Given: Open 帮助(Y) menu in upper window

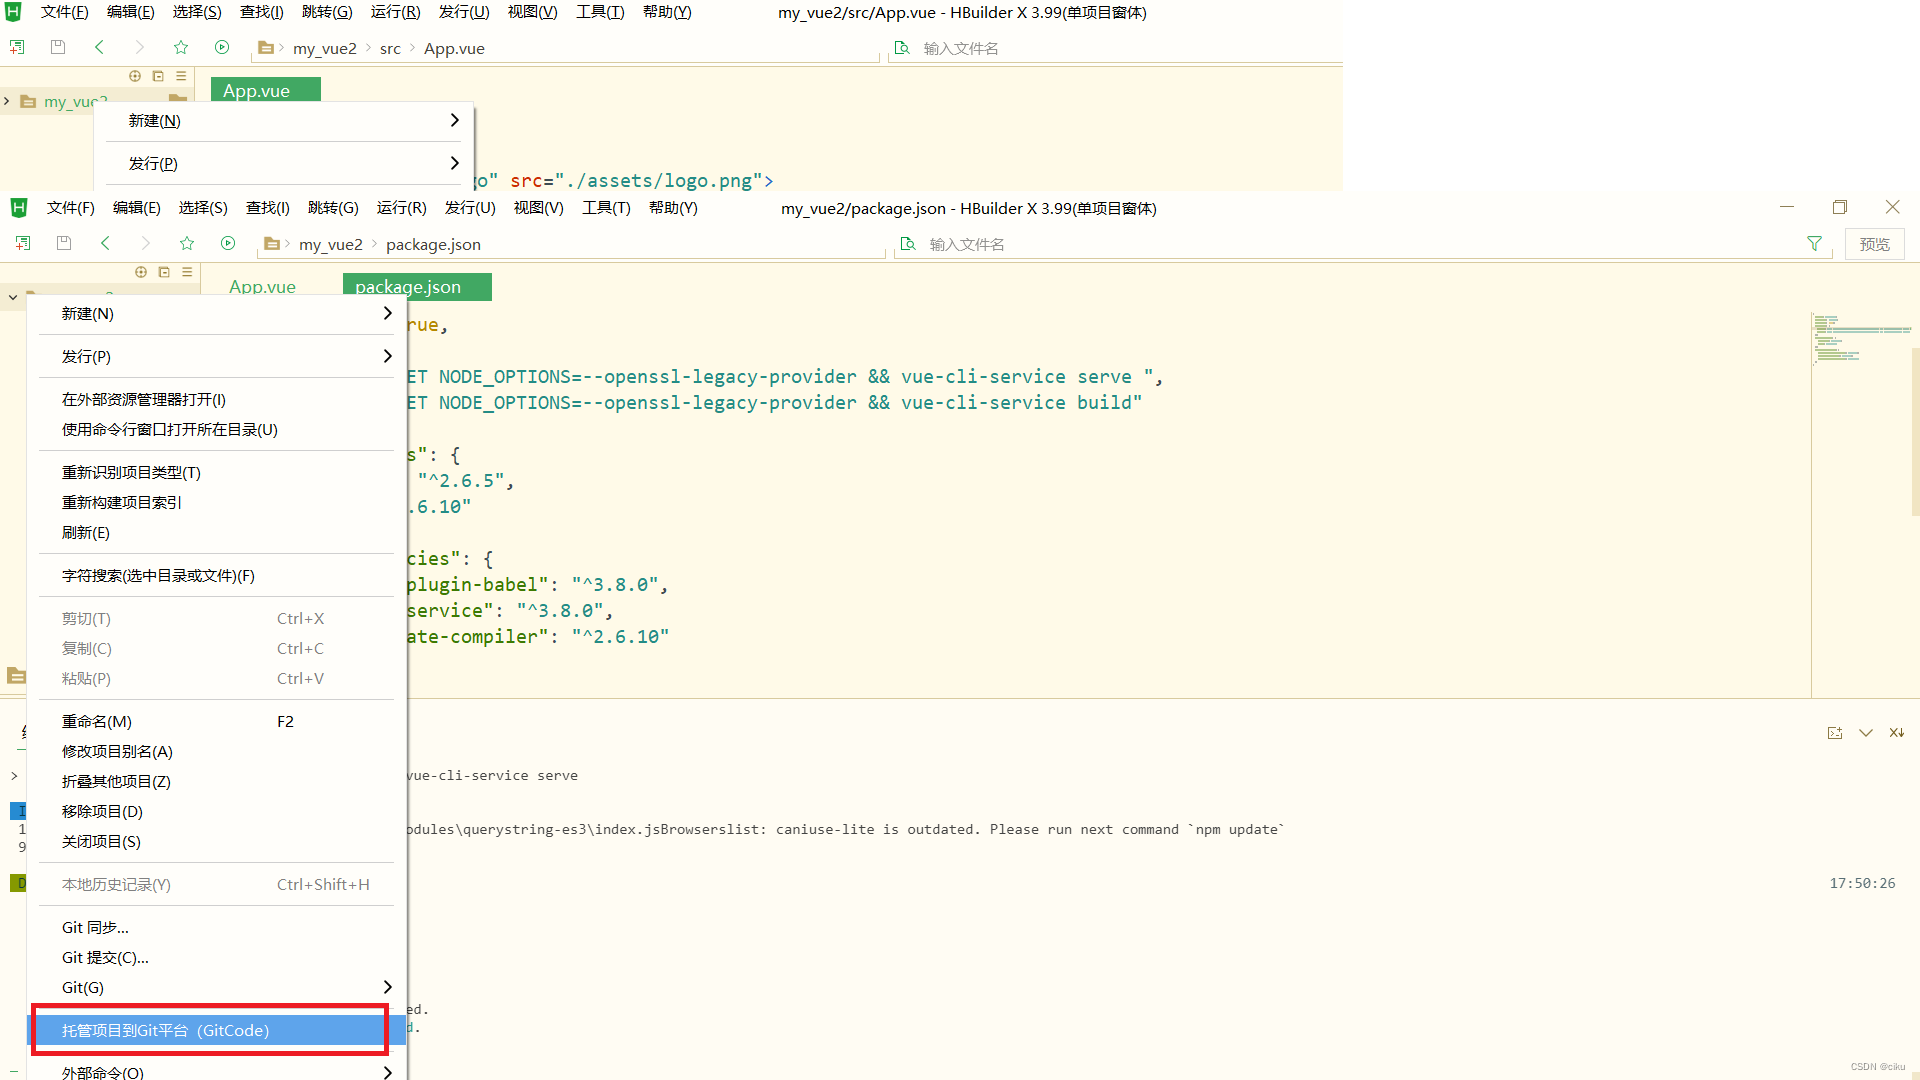Looking at the screenshot, I should (667, 12).
